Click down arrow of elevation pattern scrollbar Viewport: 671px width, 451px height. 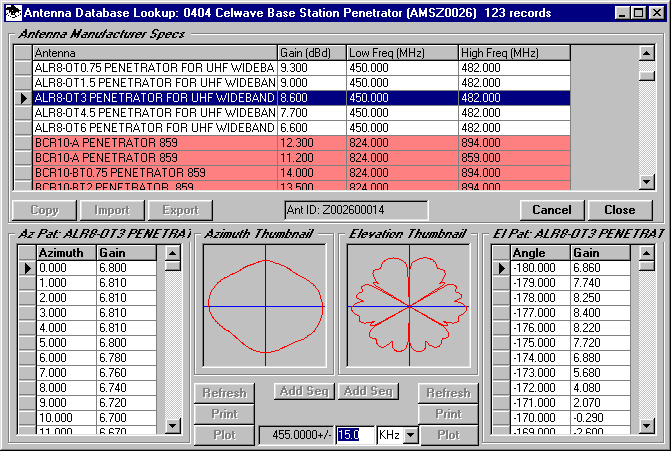coord(646,425)
